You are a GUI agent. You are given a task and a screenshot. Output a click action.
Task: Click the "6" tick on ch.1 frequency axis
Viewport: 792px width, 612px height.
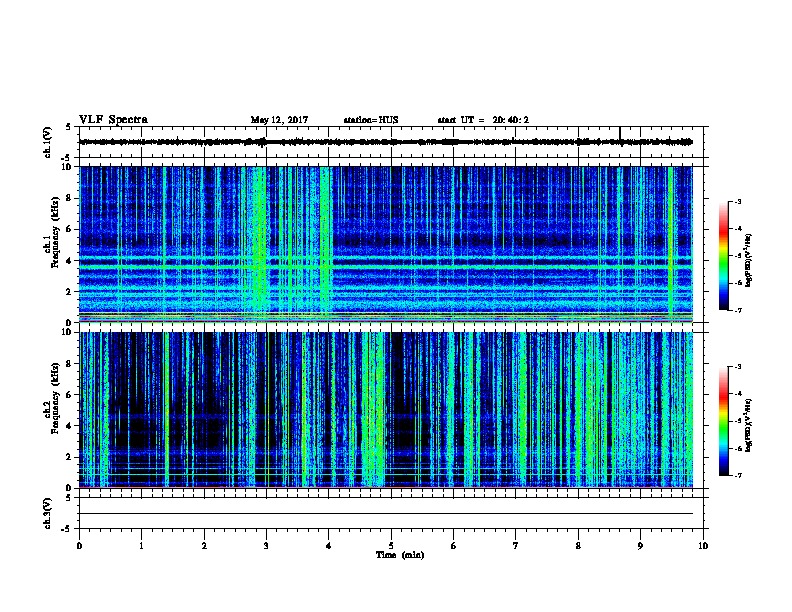coord(69,229)
